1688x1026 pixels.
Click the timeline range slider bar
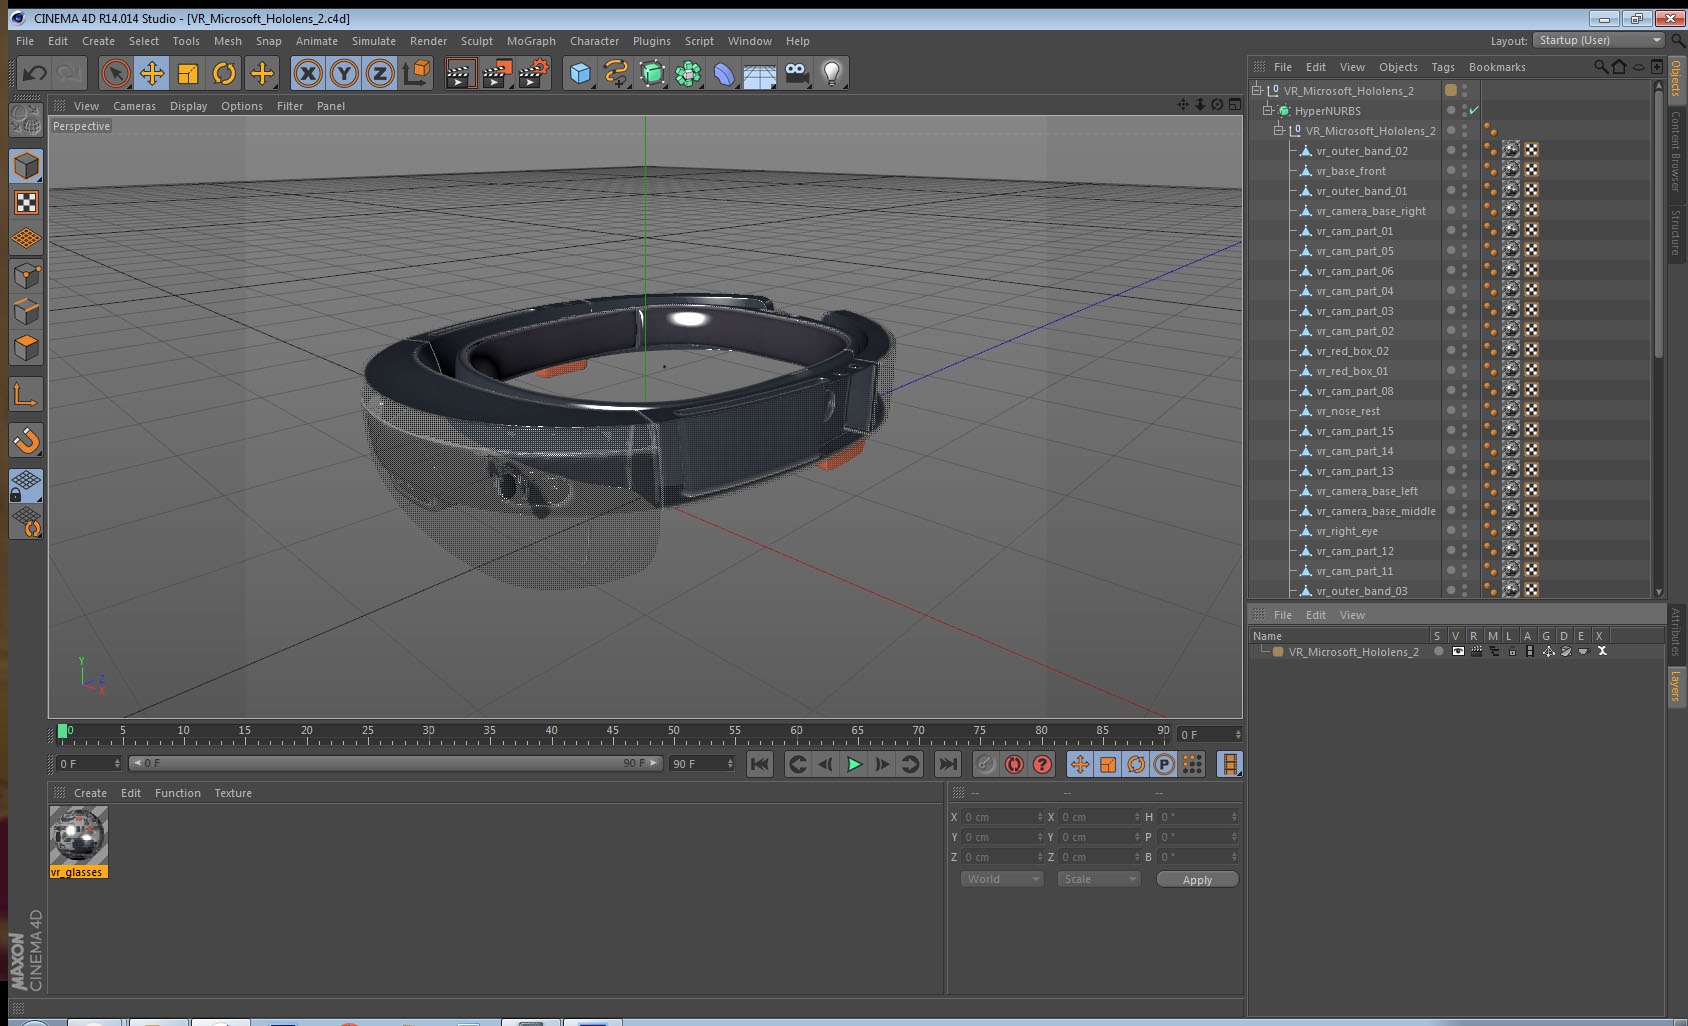(x=396, y=763)
